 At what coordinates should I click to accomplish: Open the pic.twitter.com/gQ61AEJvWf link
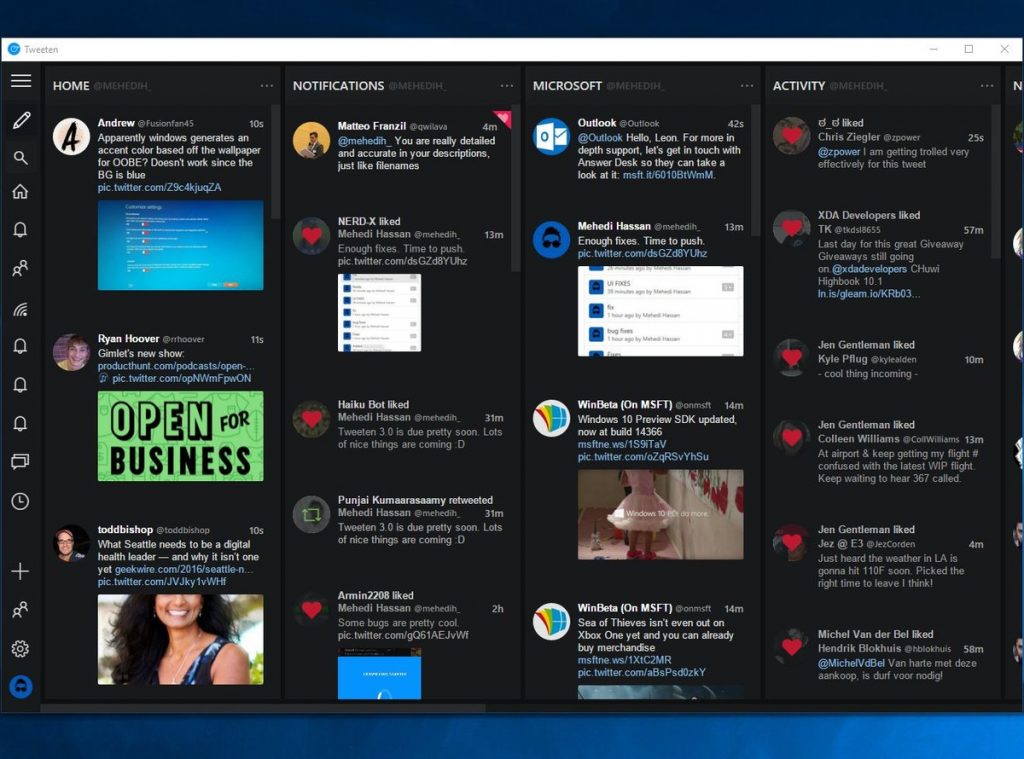pos(403,635)
